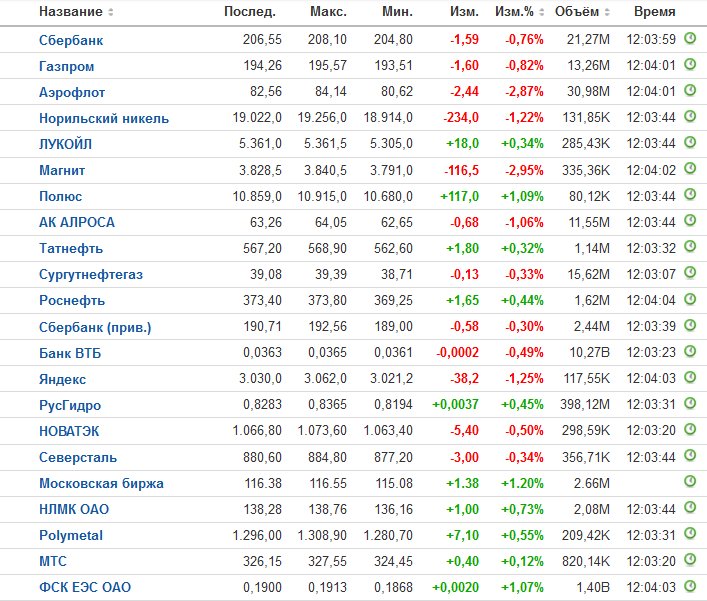Click the Макс. column header

[x=328, y=12]
